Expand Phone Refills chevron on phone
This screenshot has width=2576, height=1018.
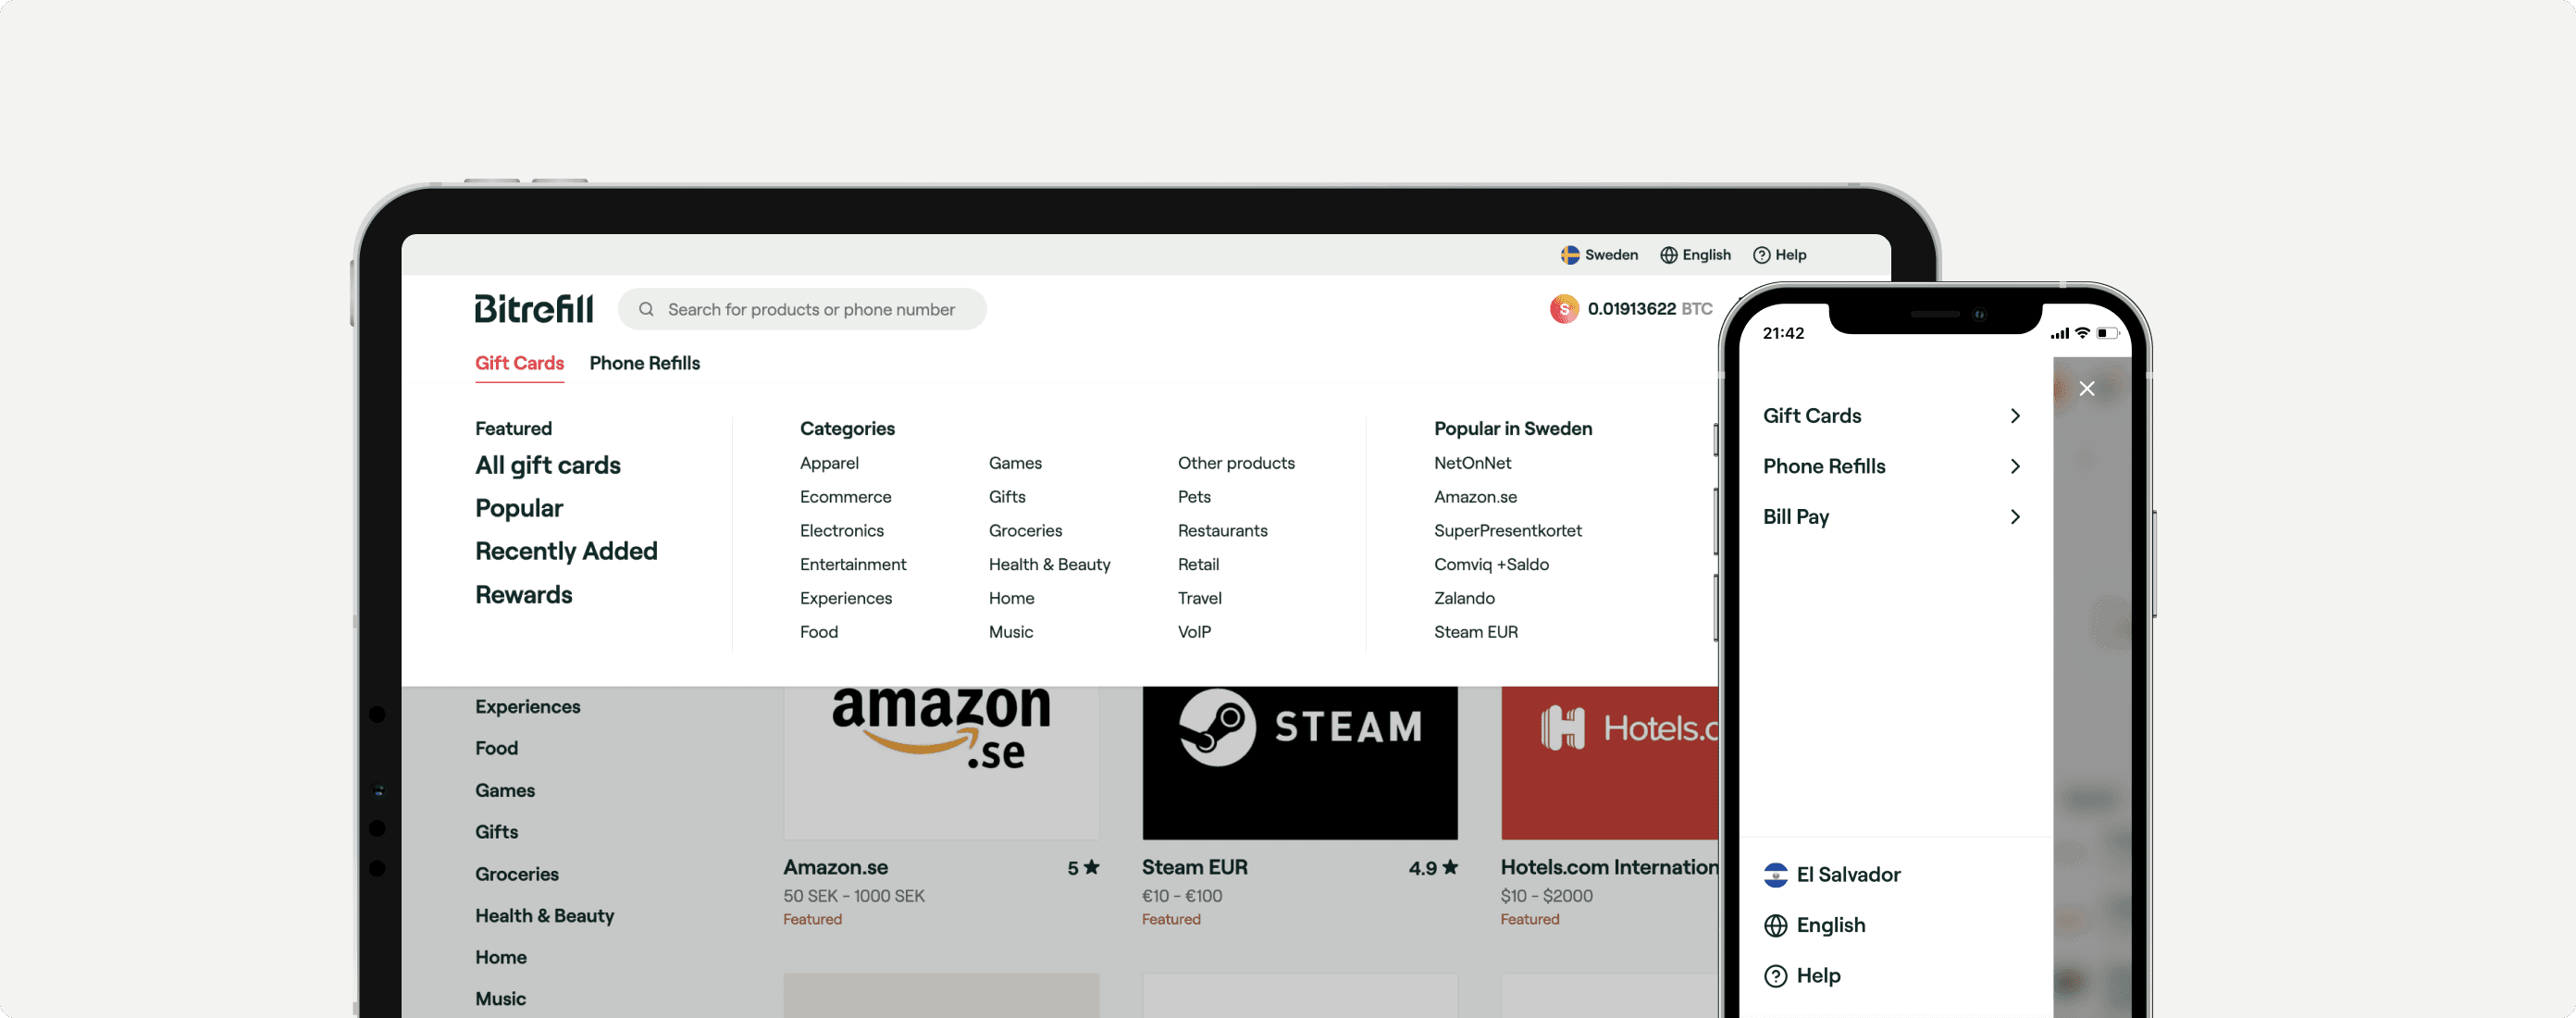pos(2015,467)
